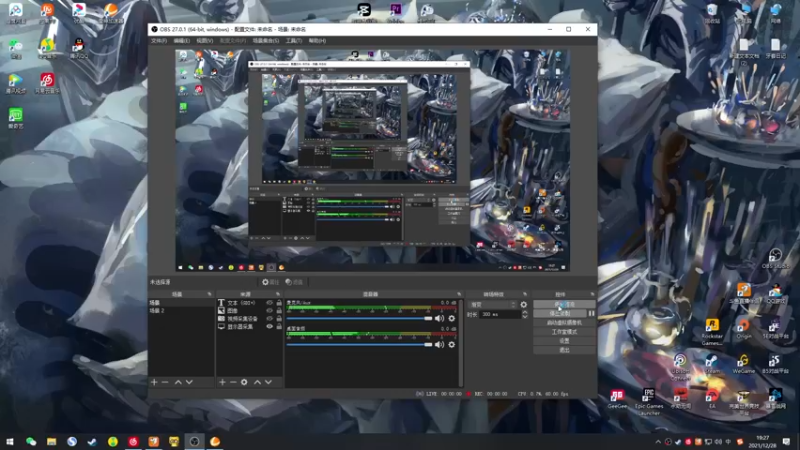Pop out the sources dock panel
This screenshot has height=450, width=800.
278,294
